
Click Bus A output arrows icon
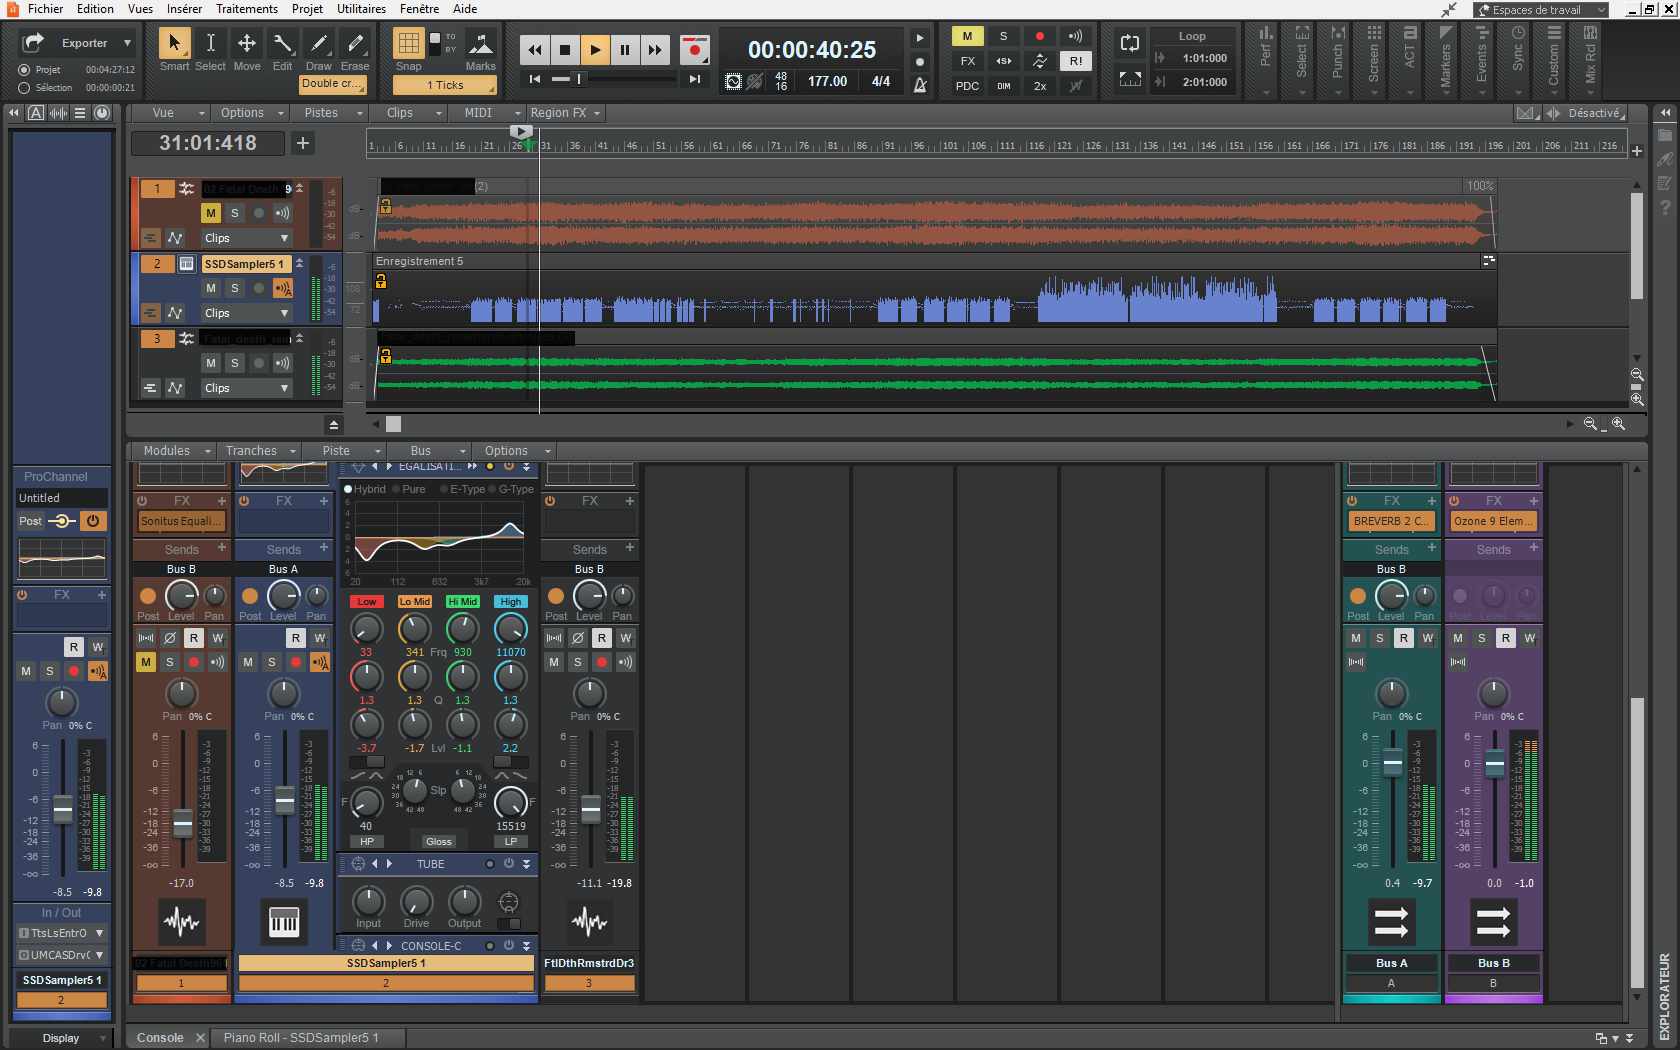coord(1391,922)
